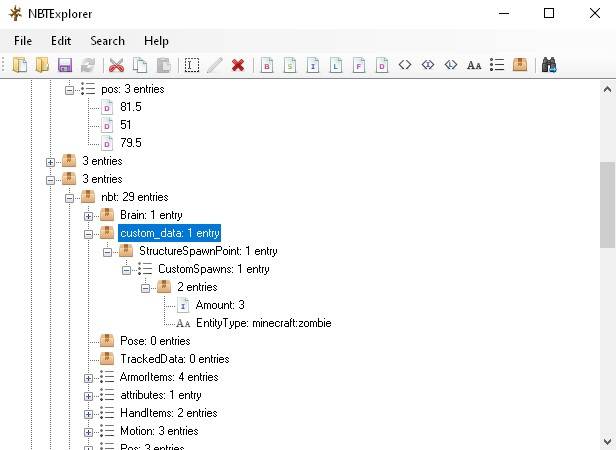Image resolution: width=616 pixels, height=450 pixels.
Task: Collapse the nbt: 29 entries node
Action: click(x=70, y=198)
